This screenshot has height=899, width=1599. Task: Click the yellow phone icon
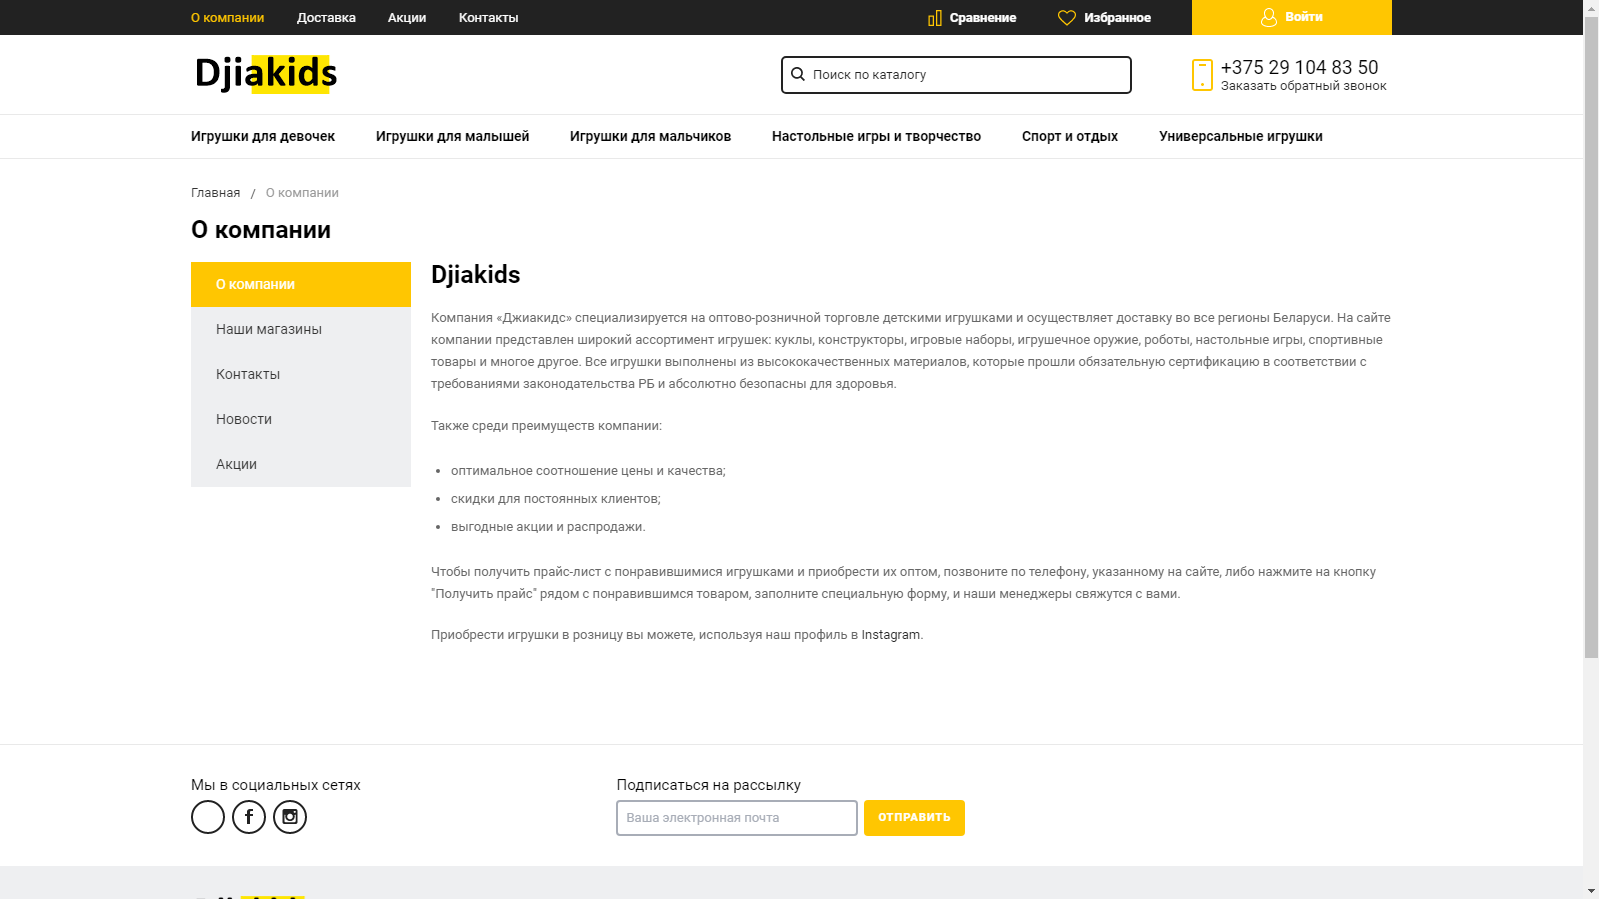1202,75
